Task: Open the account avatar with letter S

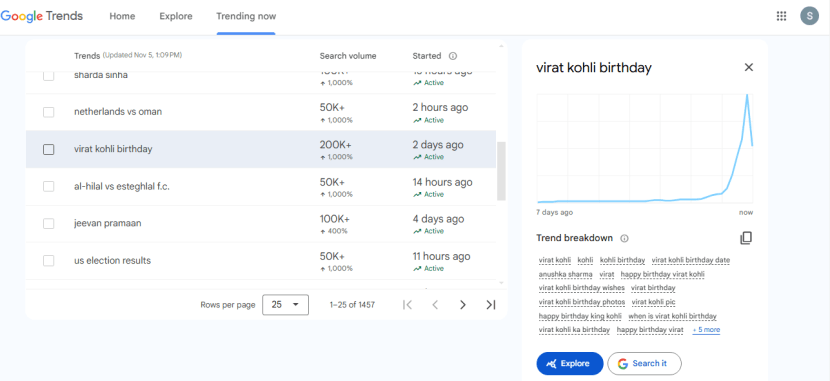Action: pyautogui.click(x=809, y=16)
